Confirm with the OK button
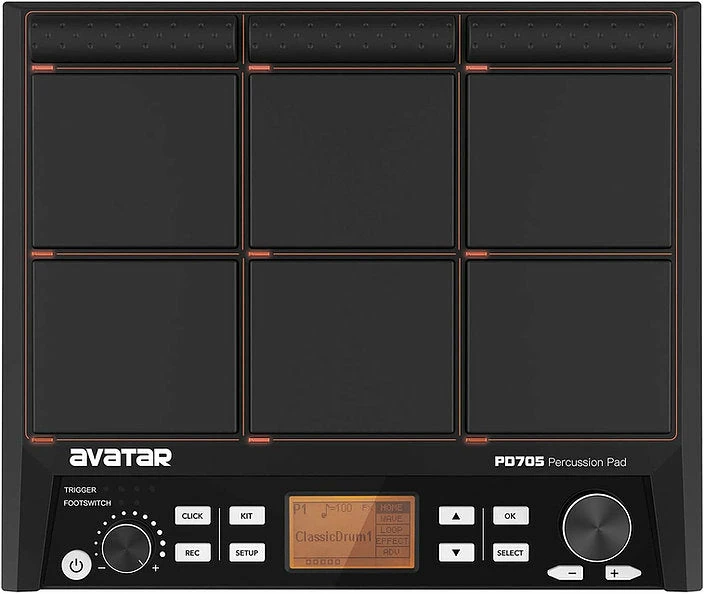This screenshot has width=704, height=594. [x=510, y=516]
